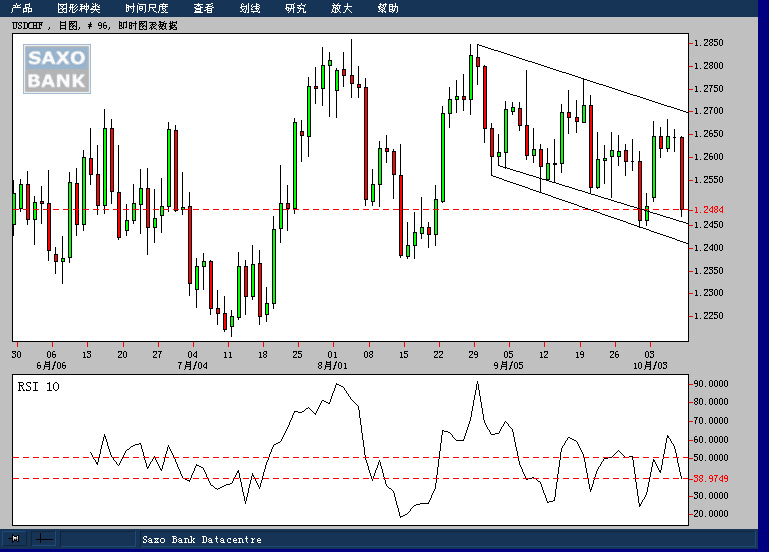Open the 产品 menu

pyautogui.click(x=22, y=8)
